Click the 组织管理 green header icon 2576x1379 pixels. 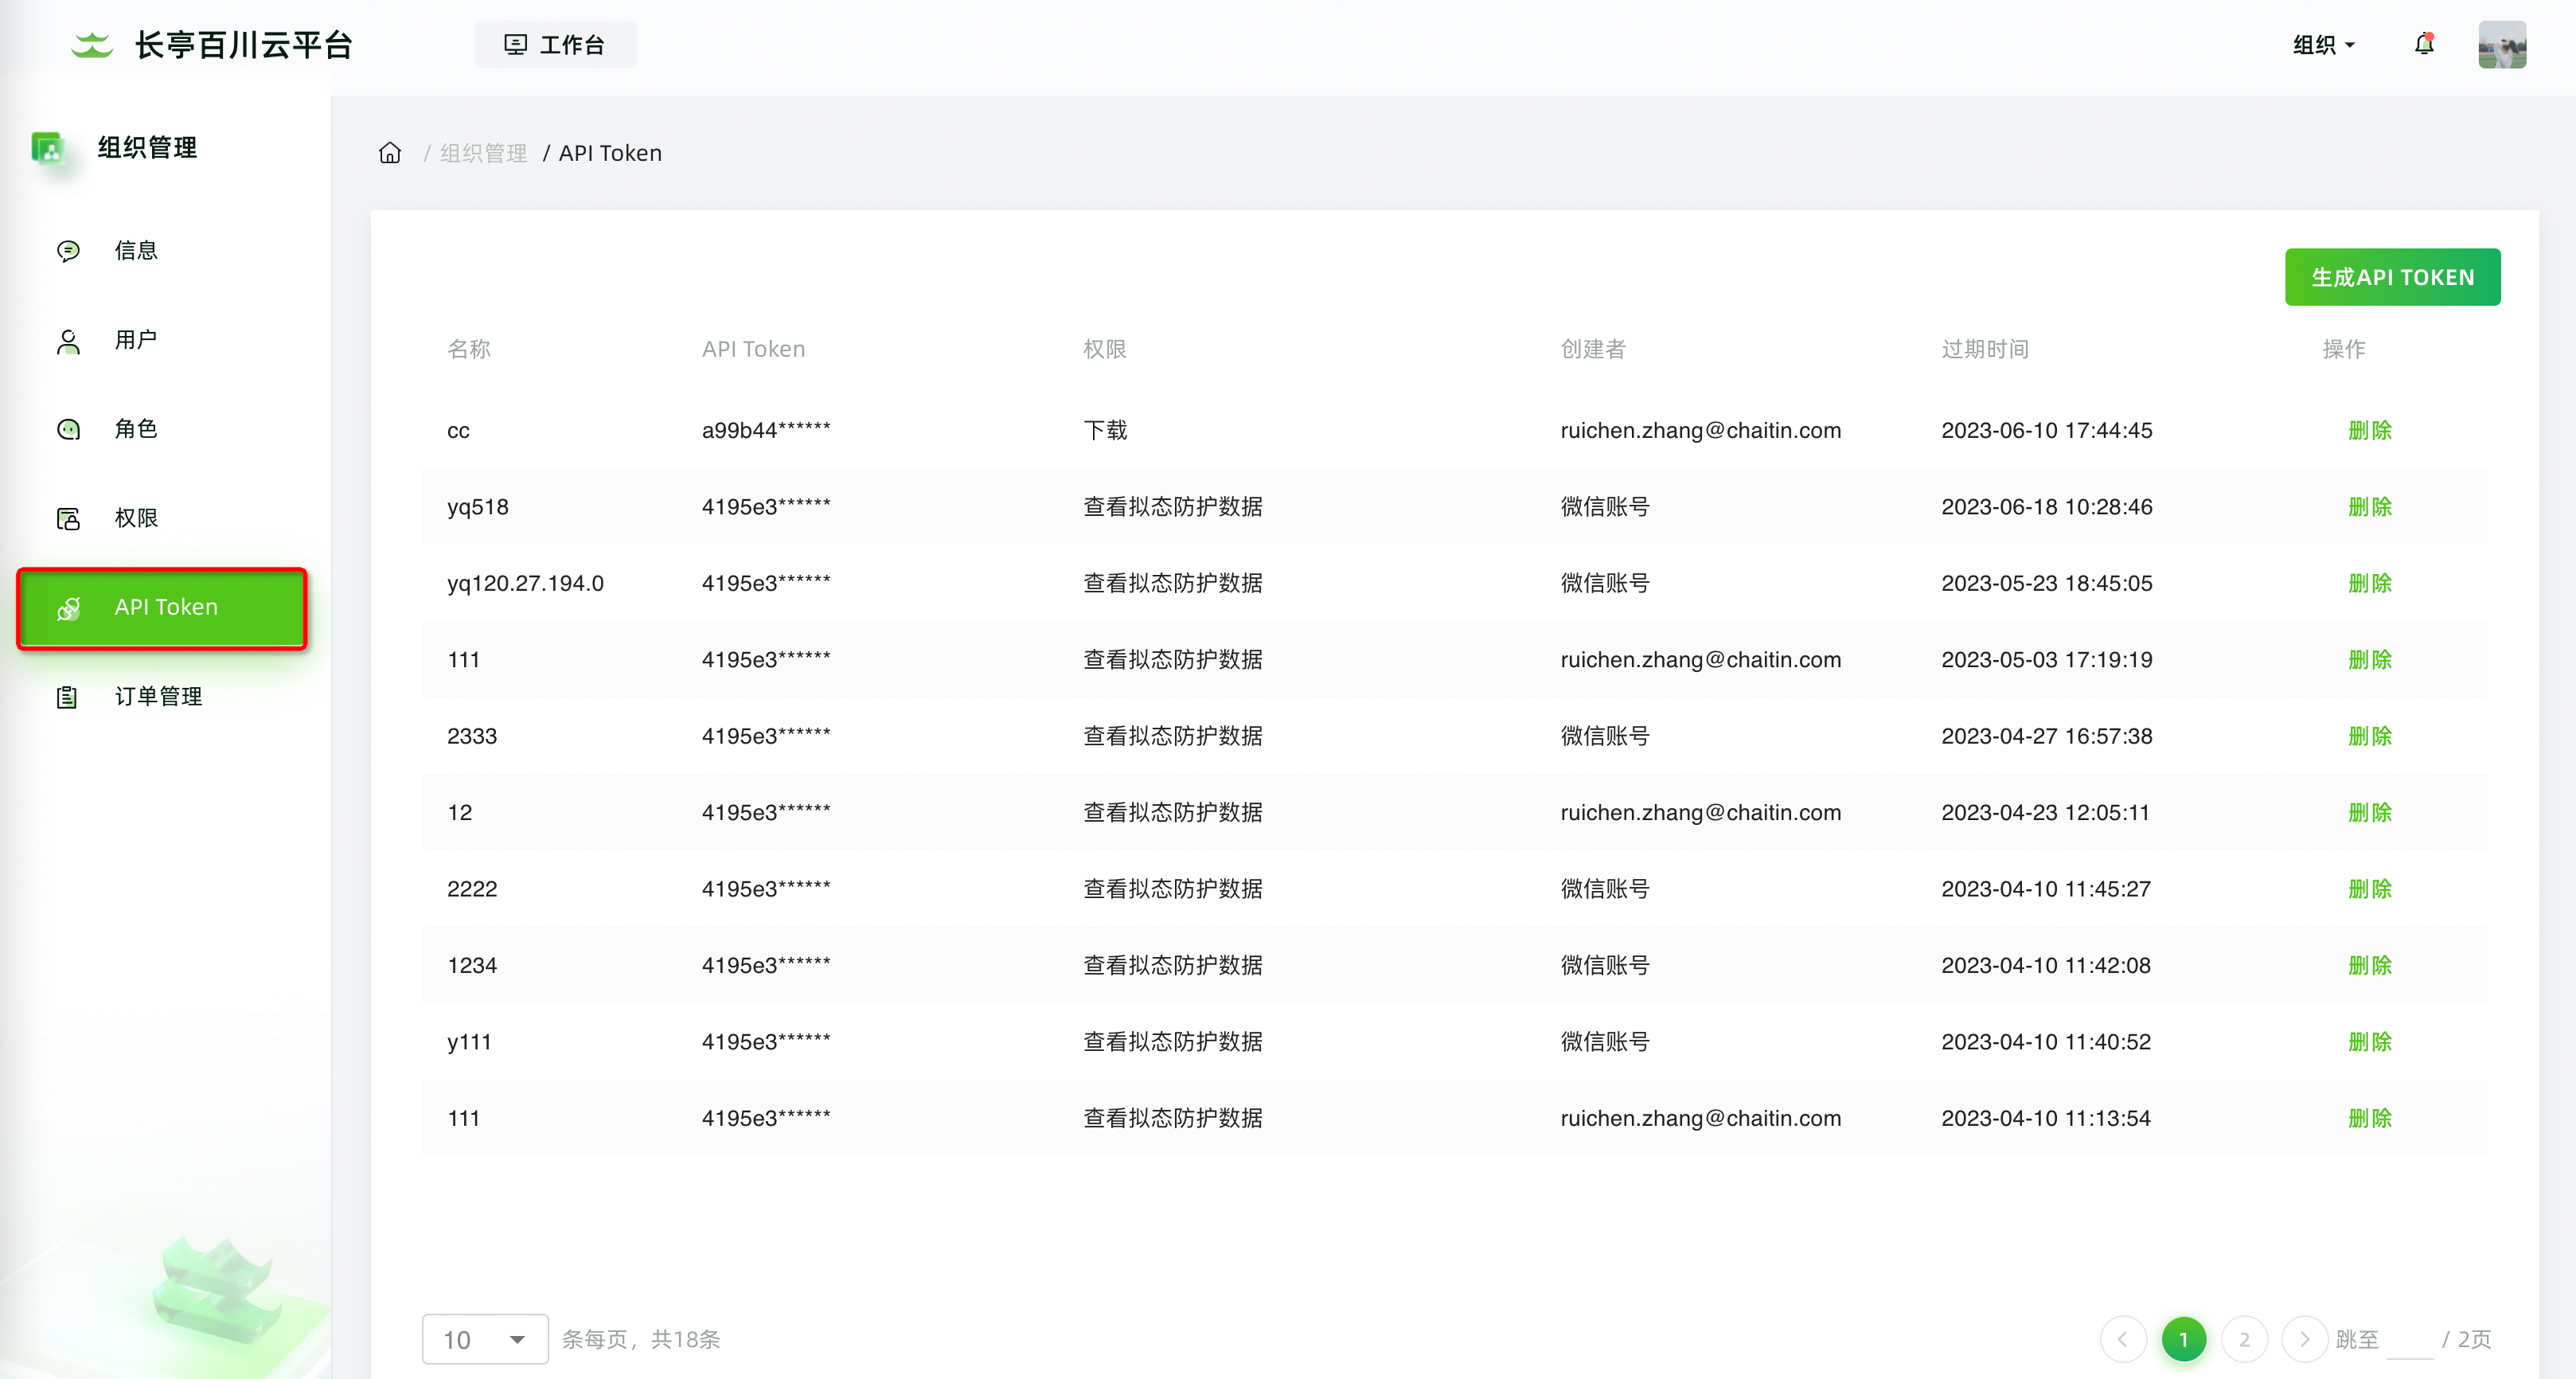click(48, 148)
